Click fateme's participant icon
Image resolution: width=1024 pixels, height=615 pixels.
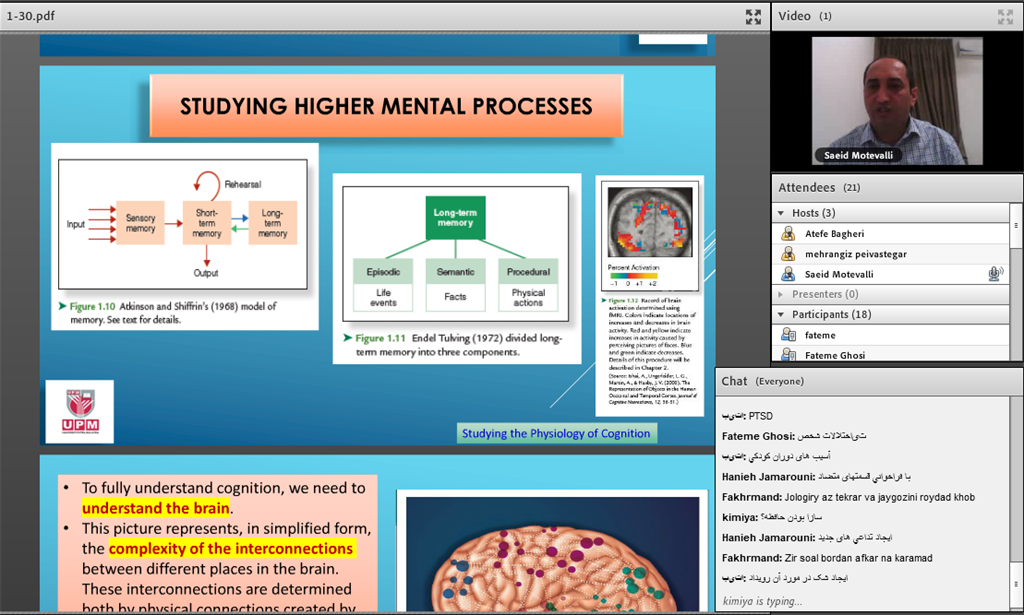click(788, 335)
